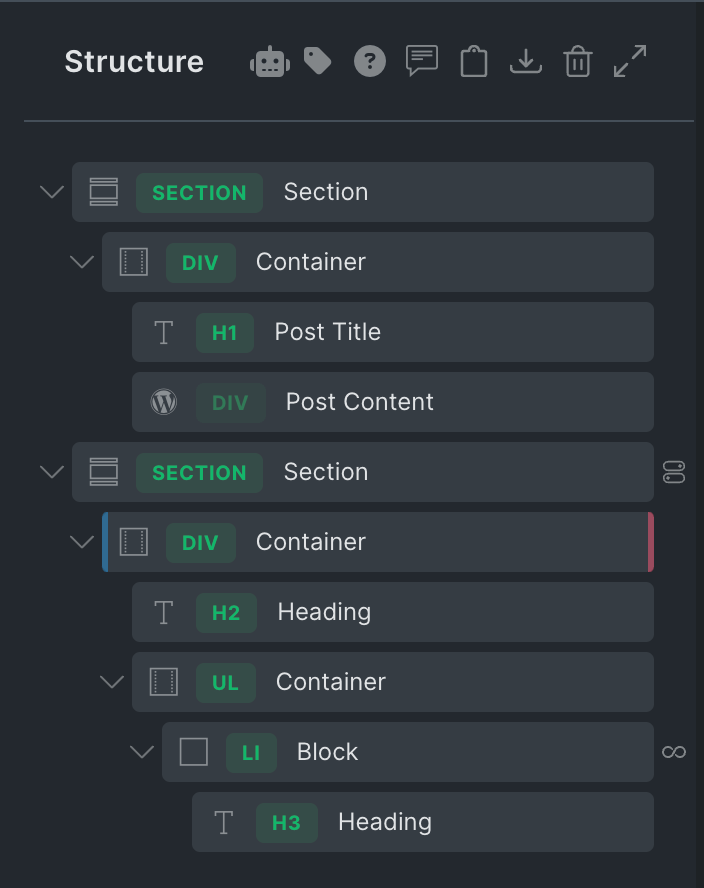Click the WordPress icon on Post Content
This screenshot has width=704, height=888.
point(164,402)
